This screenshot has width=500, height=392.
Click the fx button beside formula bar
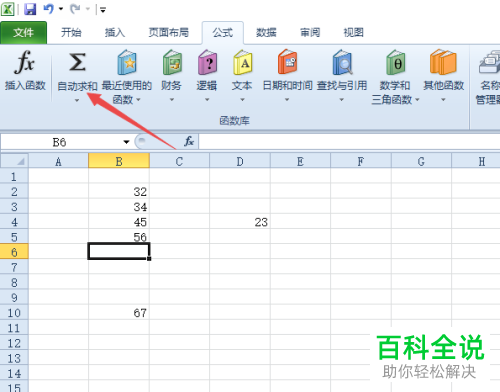click(189, 141)
